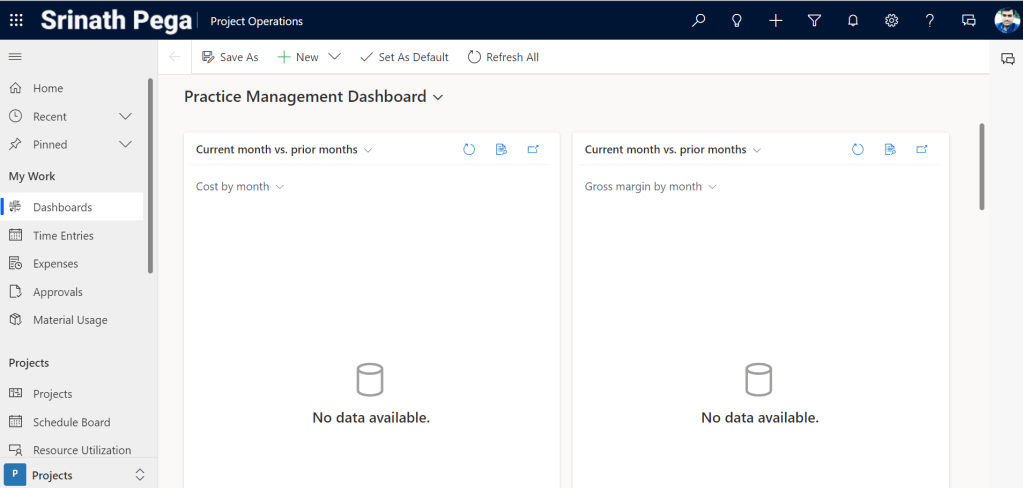Click Refresh All in the command bar

pyautogui.click(x=503, y=57)
